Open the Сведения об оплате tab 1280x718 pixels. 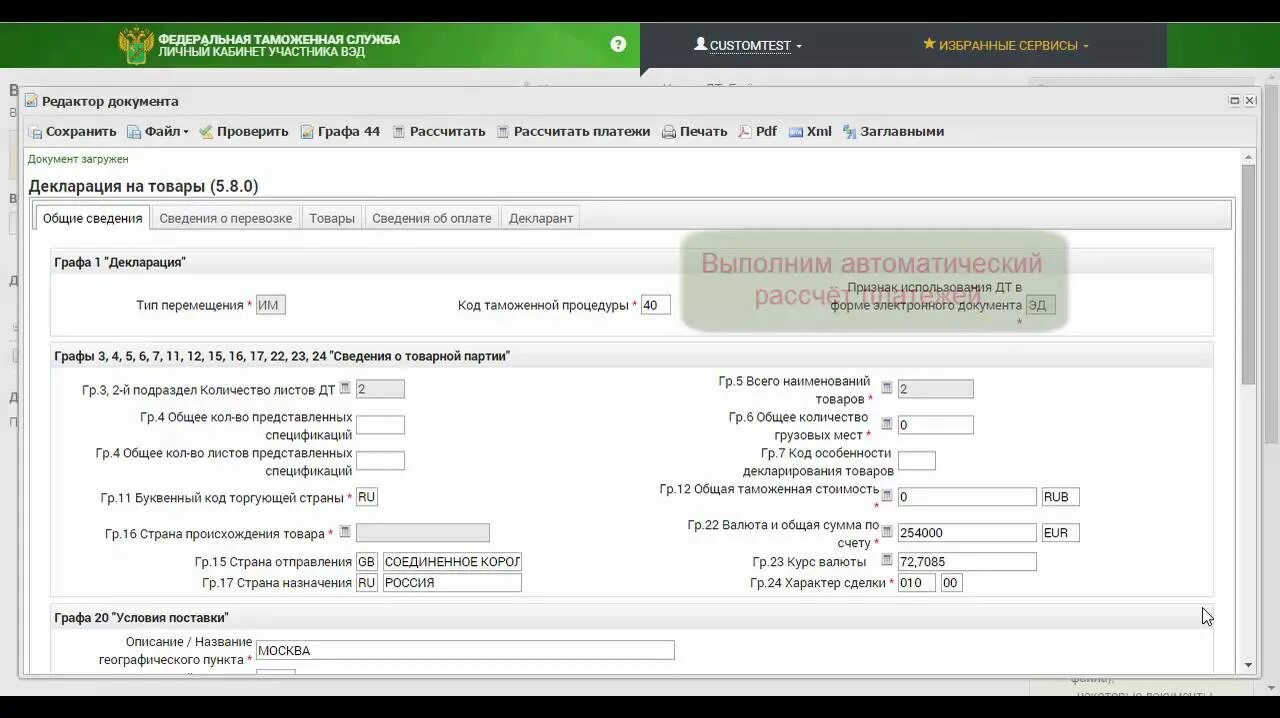[432, 218]
